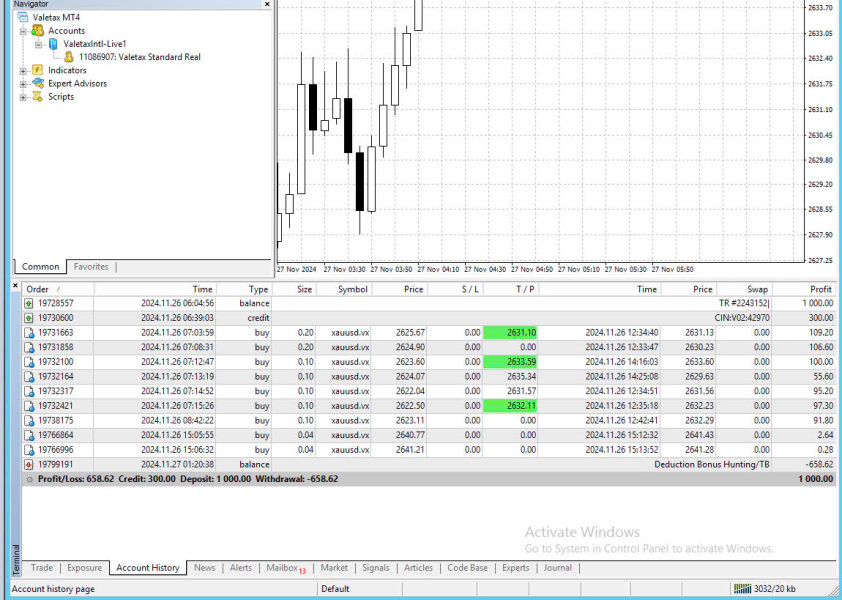The height and width of the screenshot is (600, 842).
Task: Sort by the Profit column header
Action: tap(804, 289)
